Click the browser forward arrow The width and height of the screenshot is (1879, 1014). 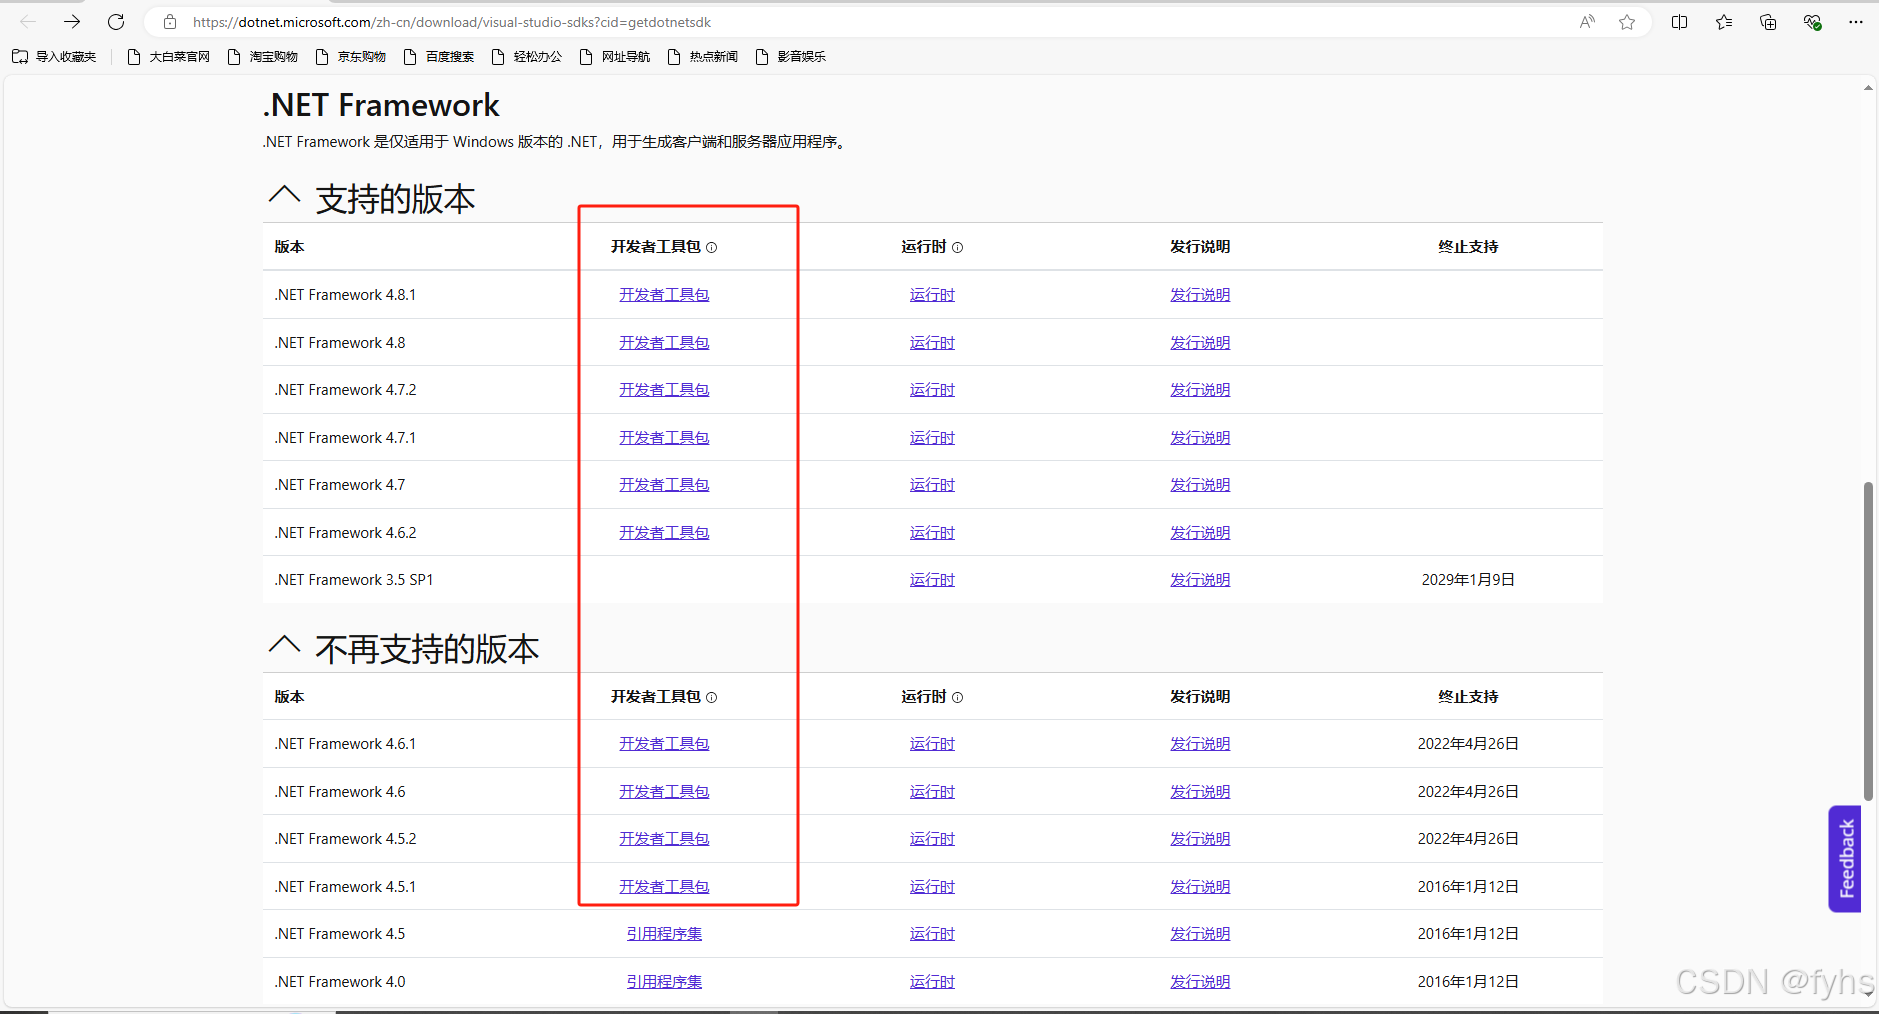point(72,21)
